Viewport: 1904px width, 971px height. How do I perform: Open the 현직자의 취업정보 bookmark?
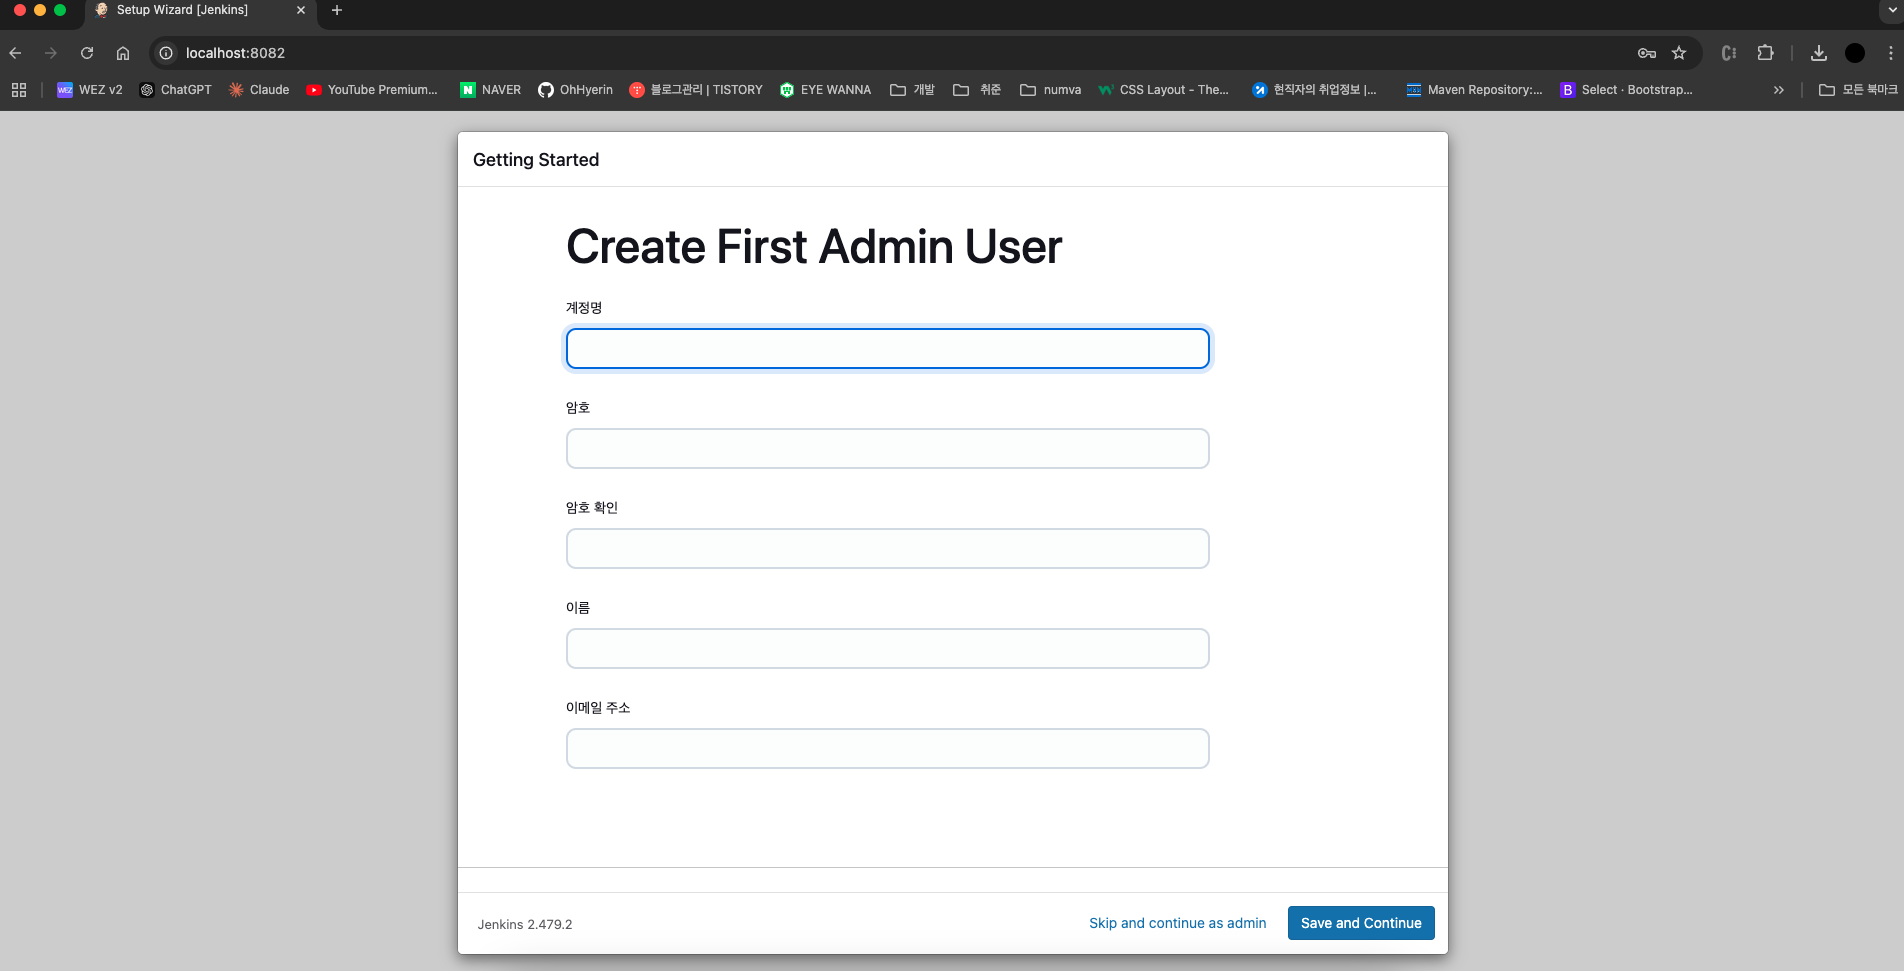point(1314,90)
